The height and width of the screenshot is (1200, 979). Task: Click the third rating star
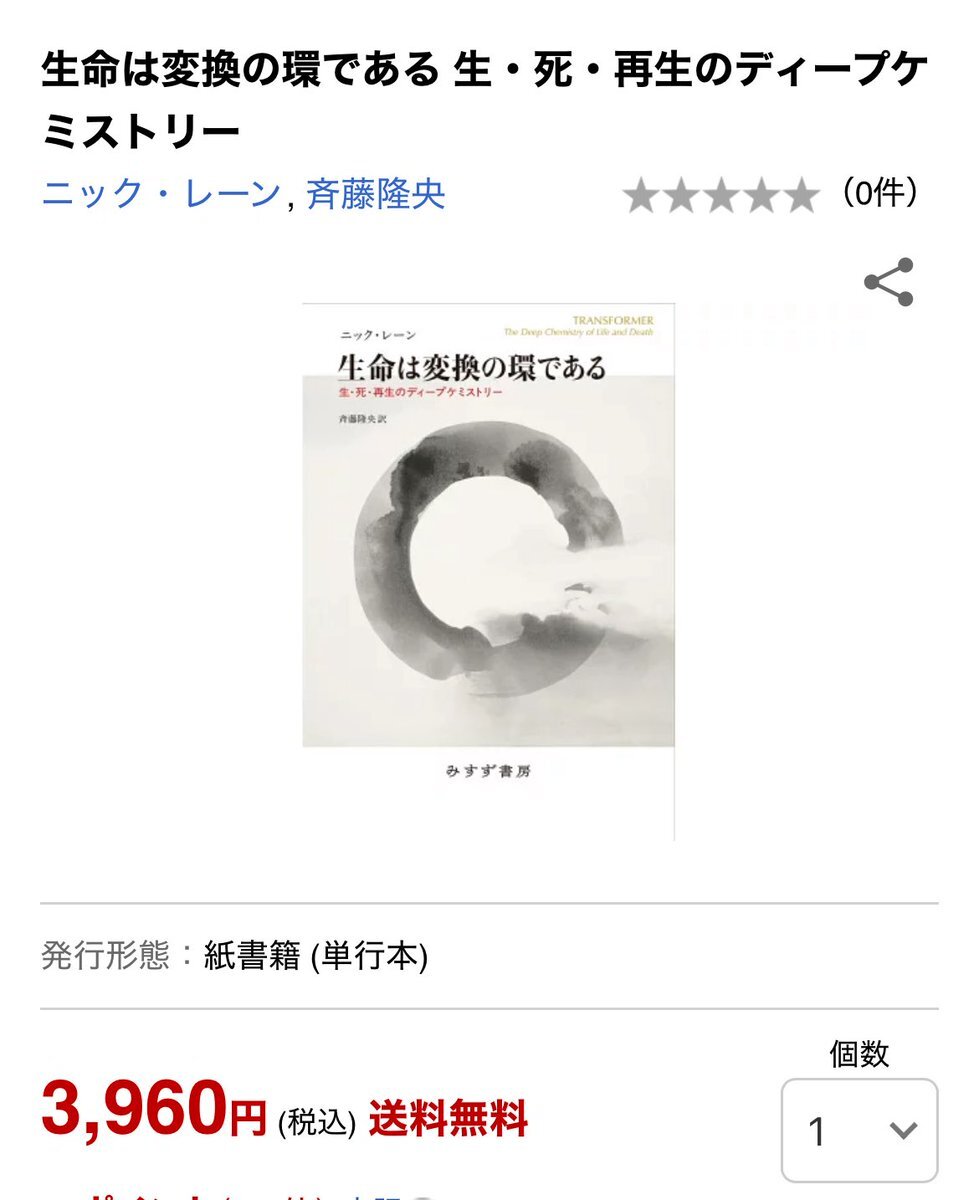click(x=722, y=196)
